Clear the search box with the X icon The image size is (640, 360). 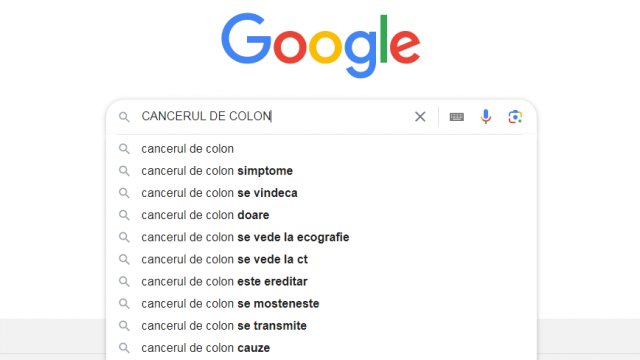pos(420,117)
